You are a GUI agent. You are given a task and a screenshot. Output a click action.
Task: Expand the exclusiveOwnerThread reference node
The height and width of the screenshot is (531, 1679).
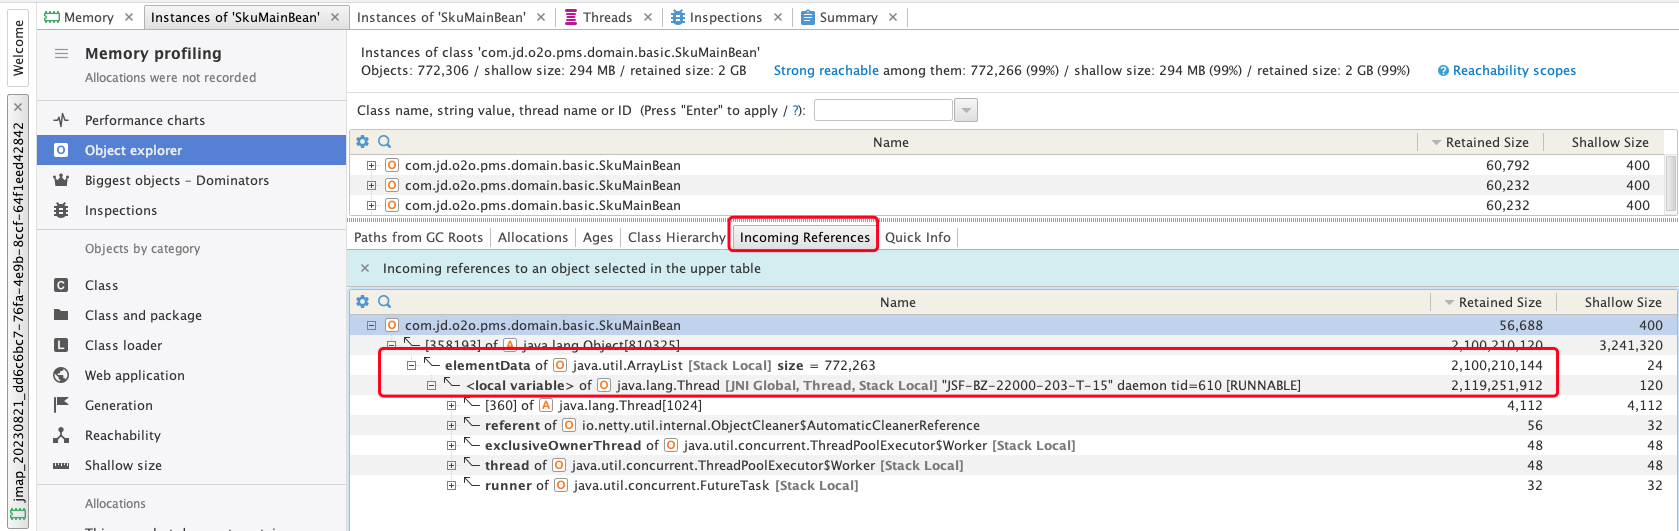click(x=451, y=446)
